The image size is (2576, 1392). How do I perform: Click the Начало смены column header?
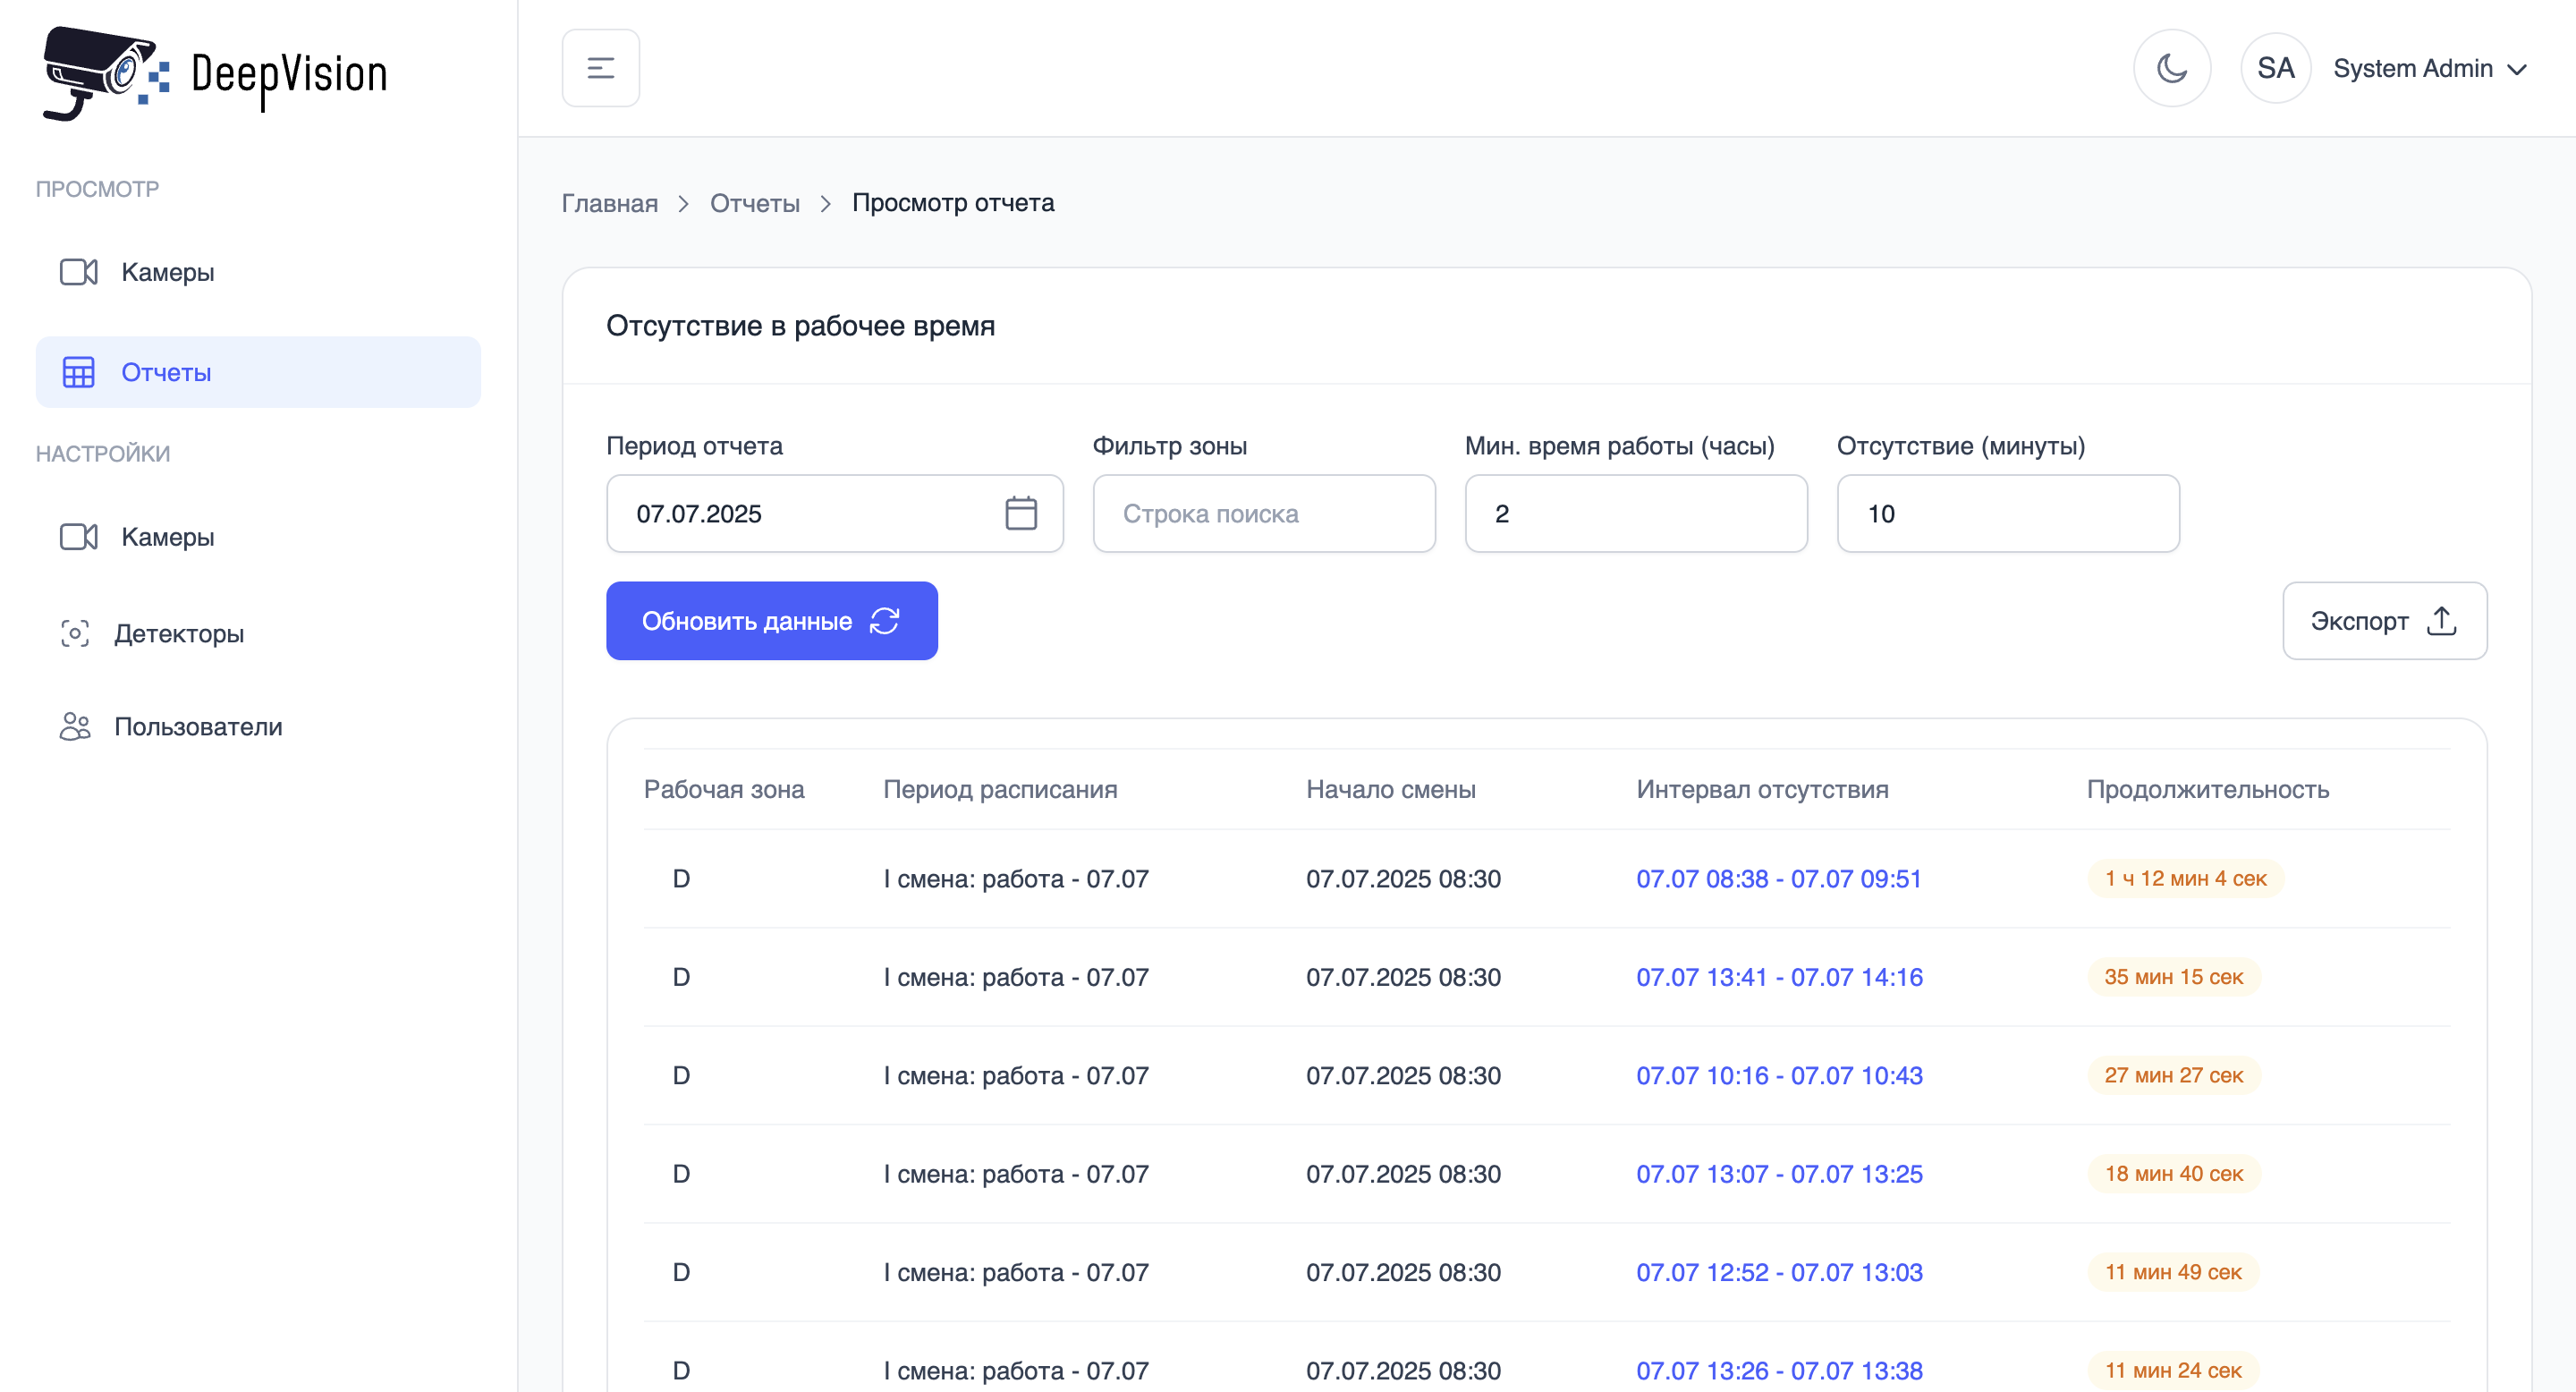[x=1390, y=789]
